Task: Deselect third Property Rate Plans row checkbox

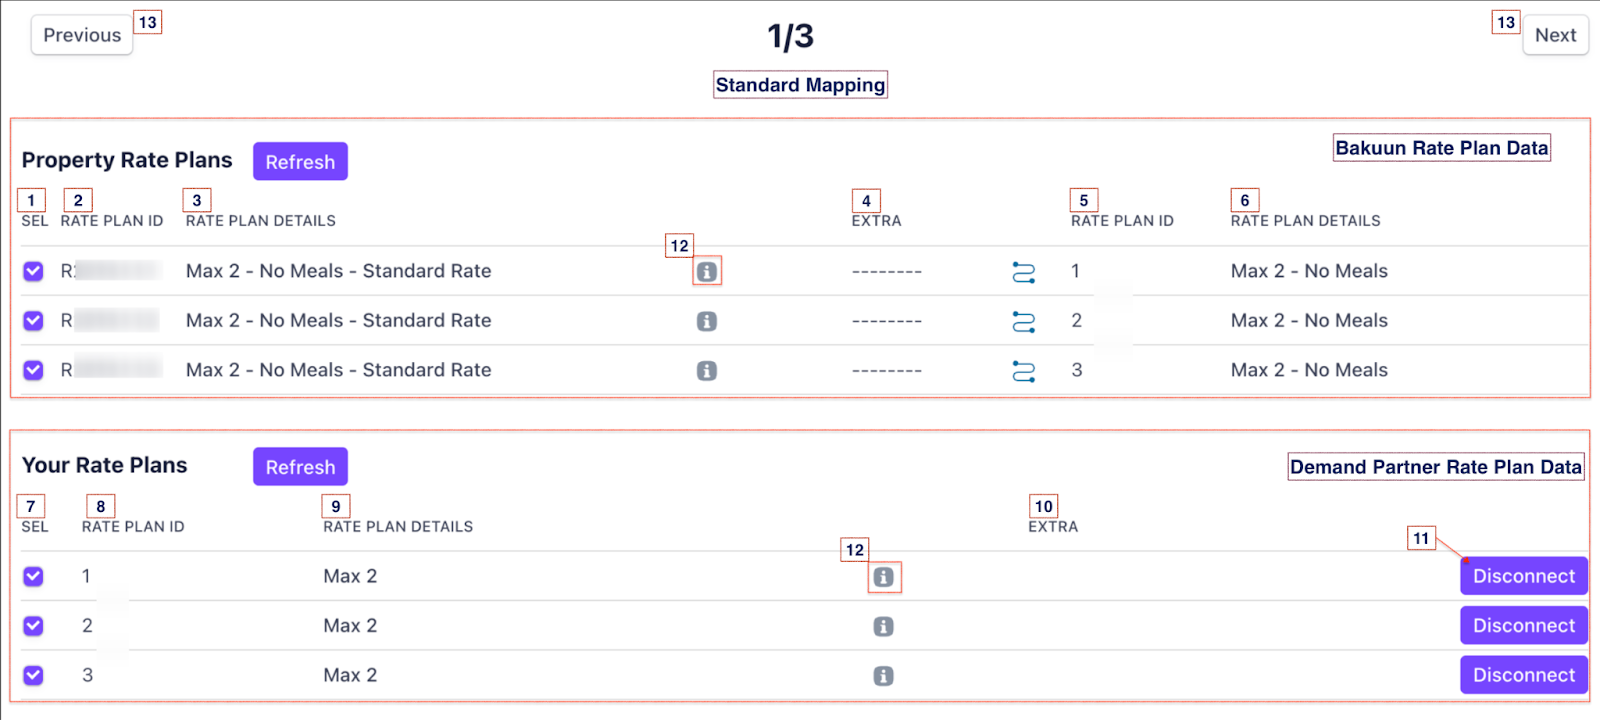Action: coord(33,370)
